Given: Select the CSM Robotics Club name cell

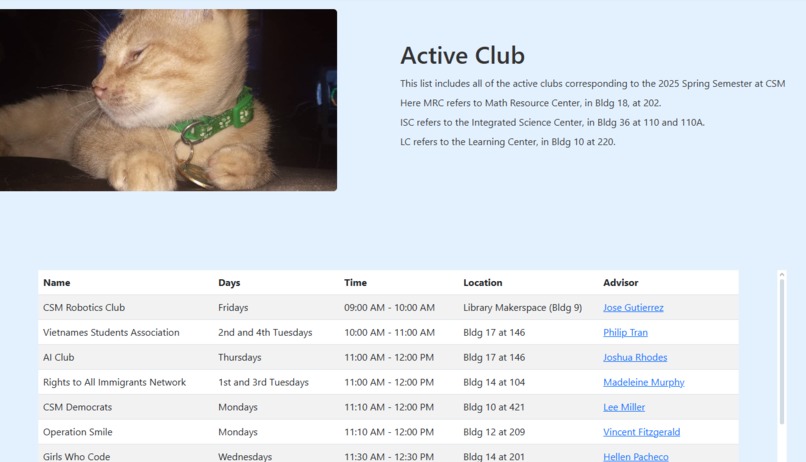Looking at the screenshot, I should pos(84,307).
